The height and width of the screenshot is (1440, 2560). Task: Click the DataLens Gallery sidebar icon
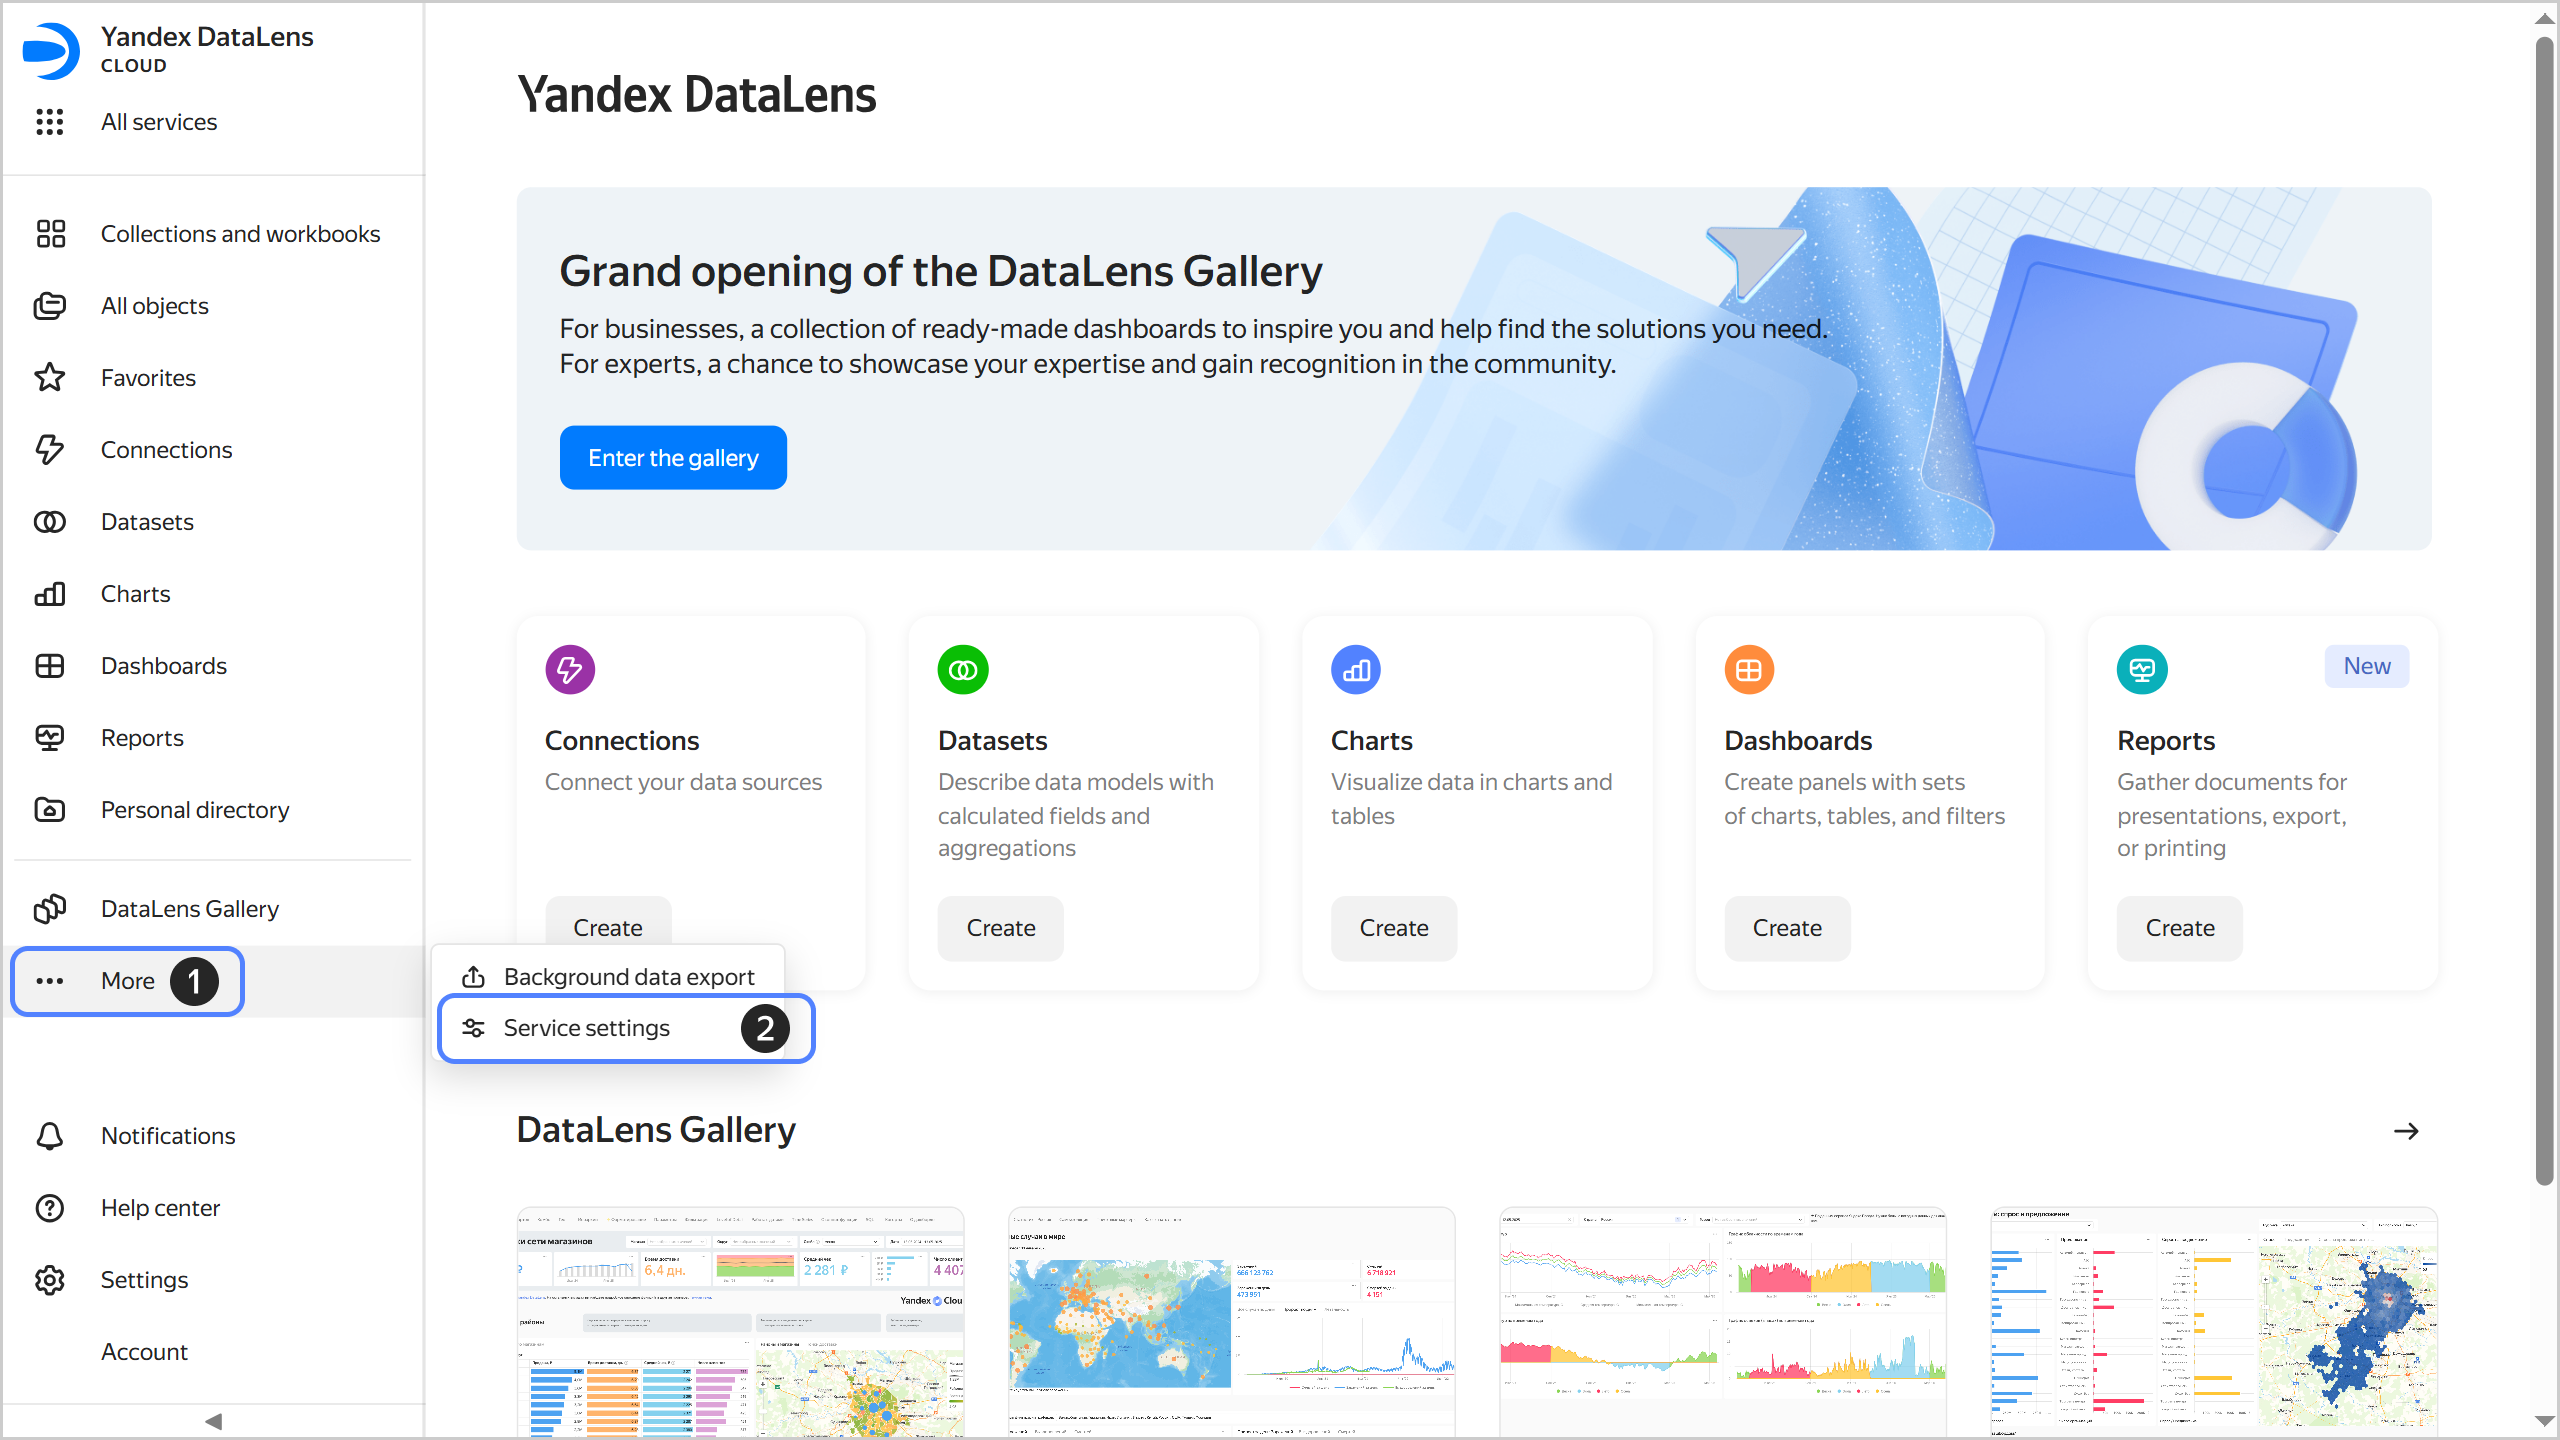click(x=50, y=909)
